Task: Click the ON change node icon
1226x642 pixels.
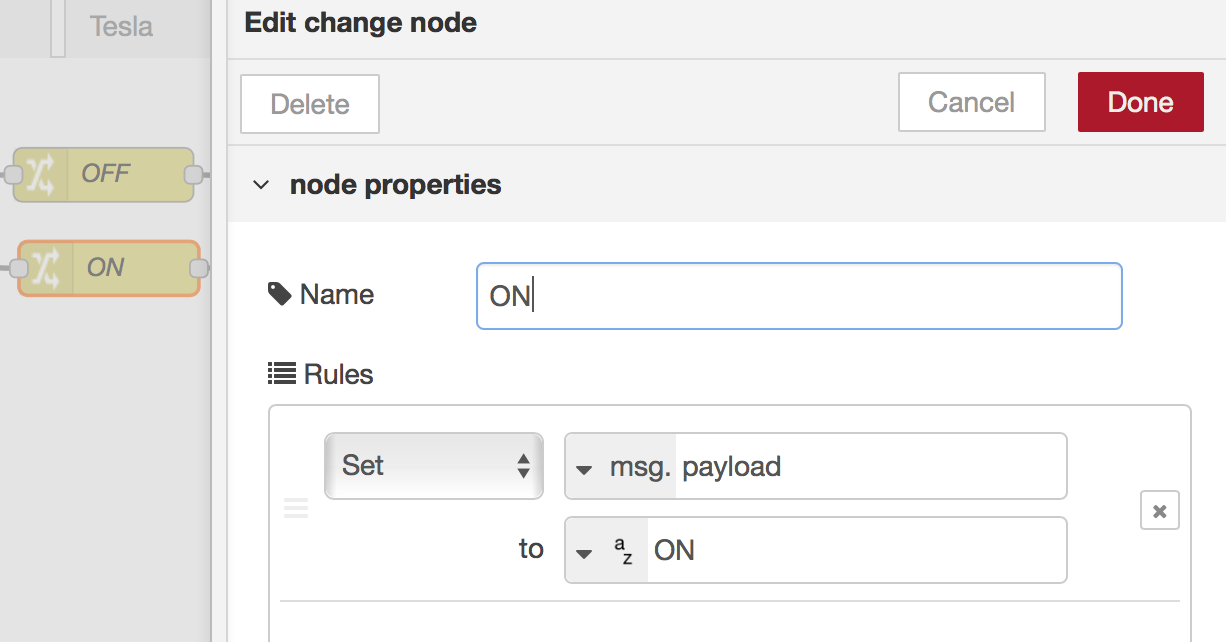Action: coord(45,268)
